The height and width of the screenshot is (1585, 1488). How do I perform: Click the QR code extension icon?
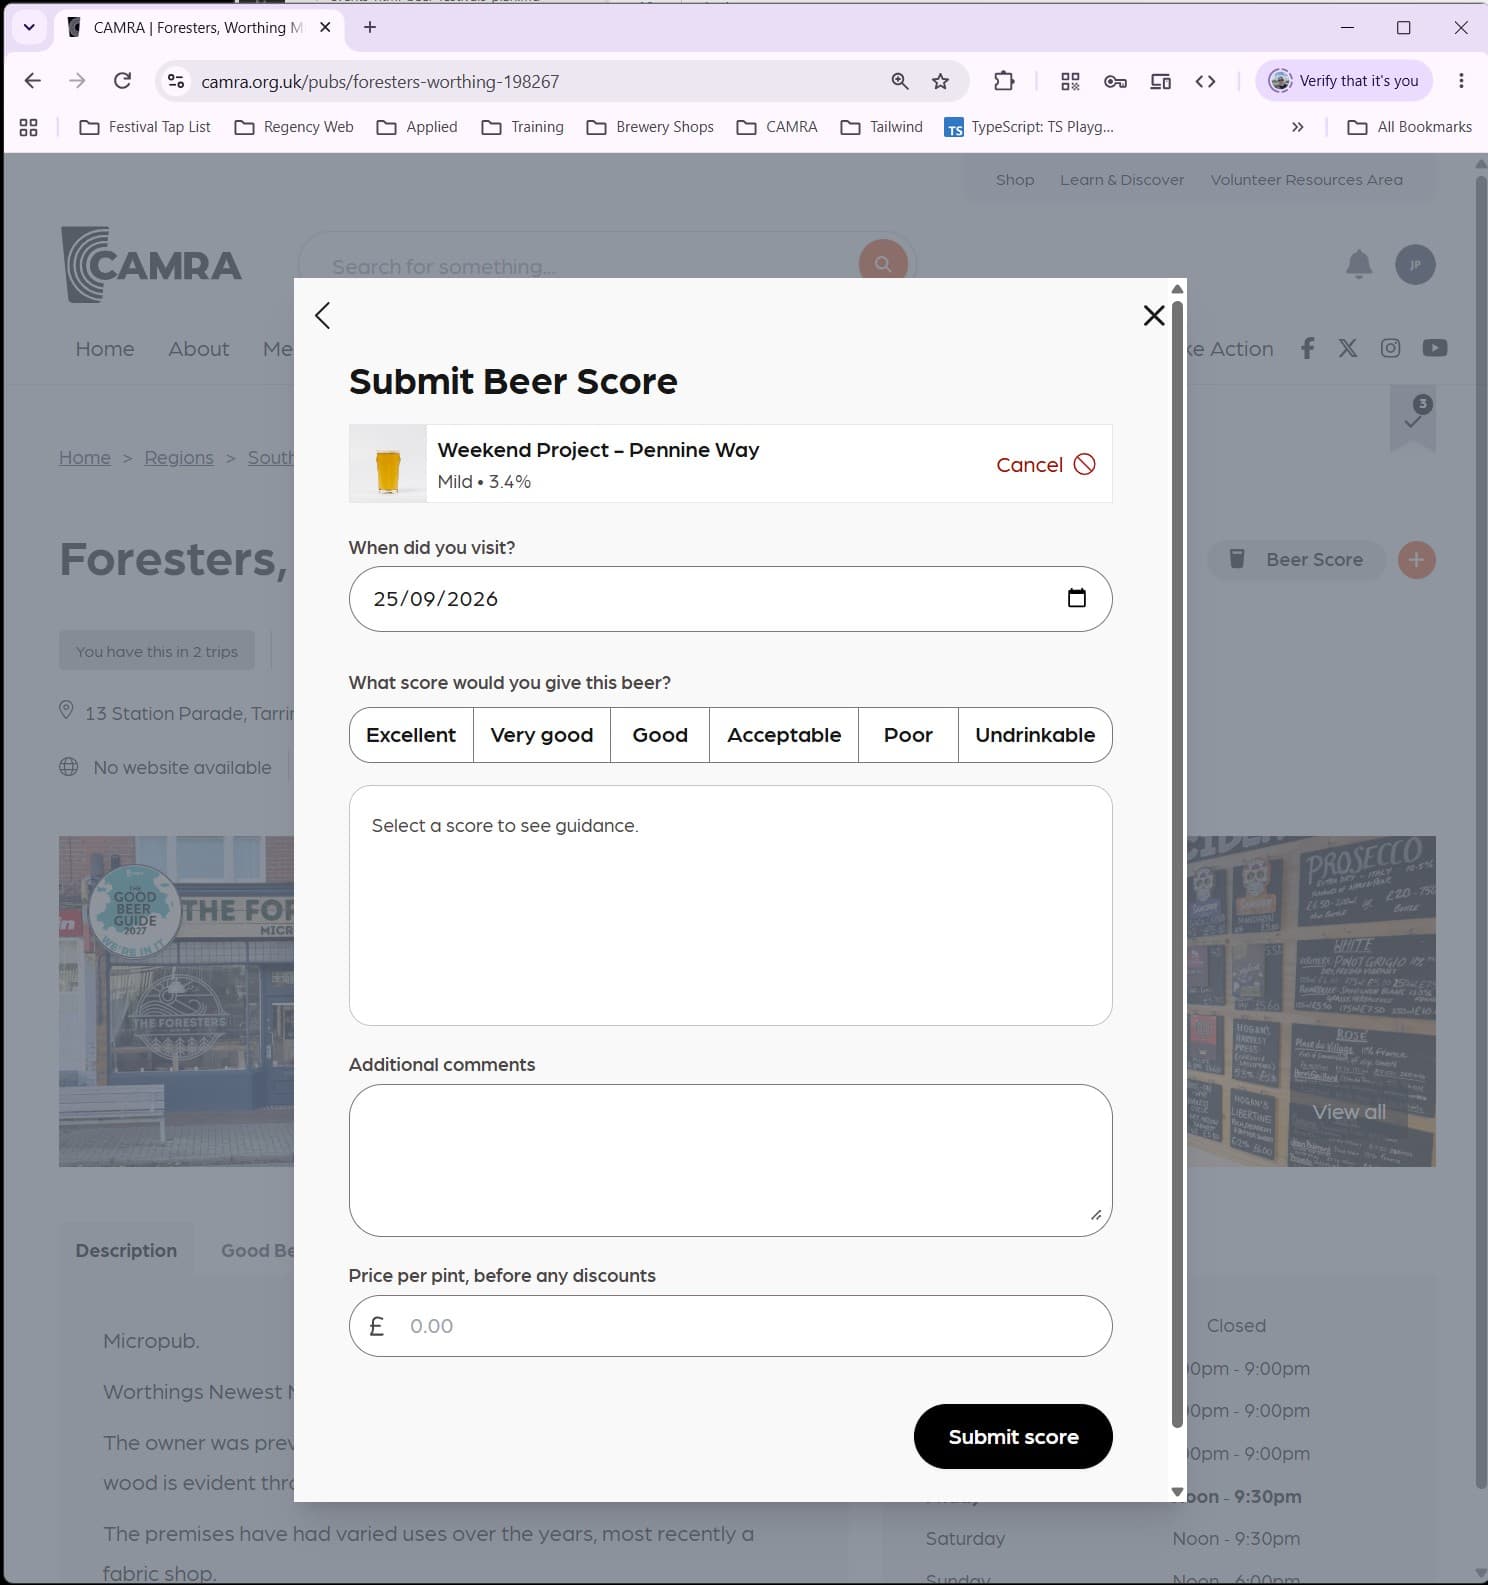pyautogui.click(x=1070, y=81)
